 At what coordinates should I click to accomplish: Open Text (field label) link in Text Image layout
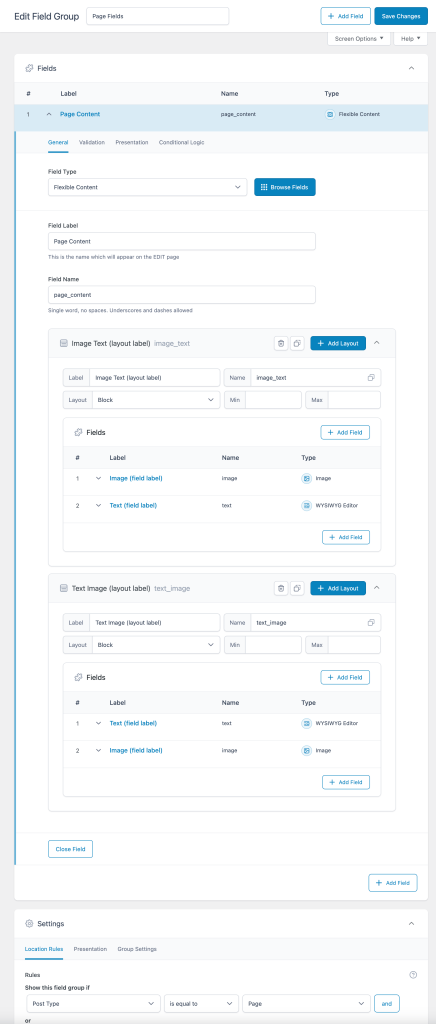point(133,723)
